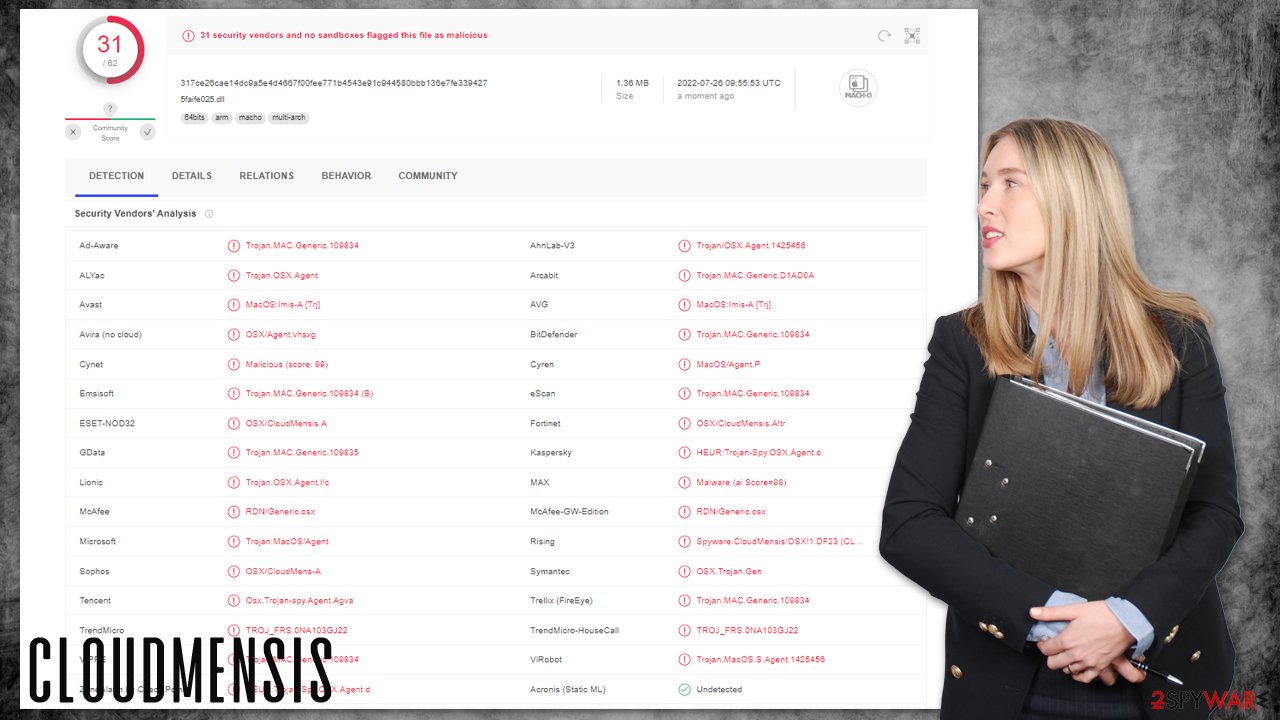Viewport: 1280px width, 720px height.
Task: Click the Cynet detection alert icon
Action: [234, 364]
